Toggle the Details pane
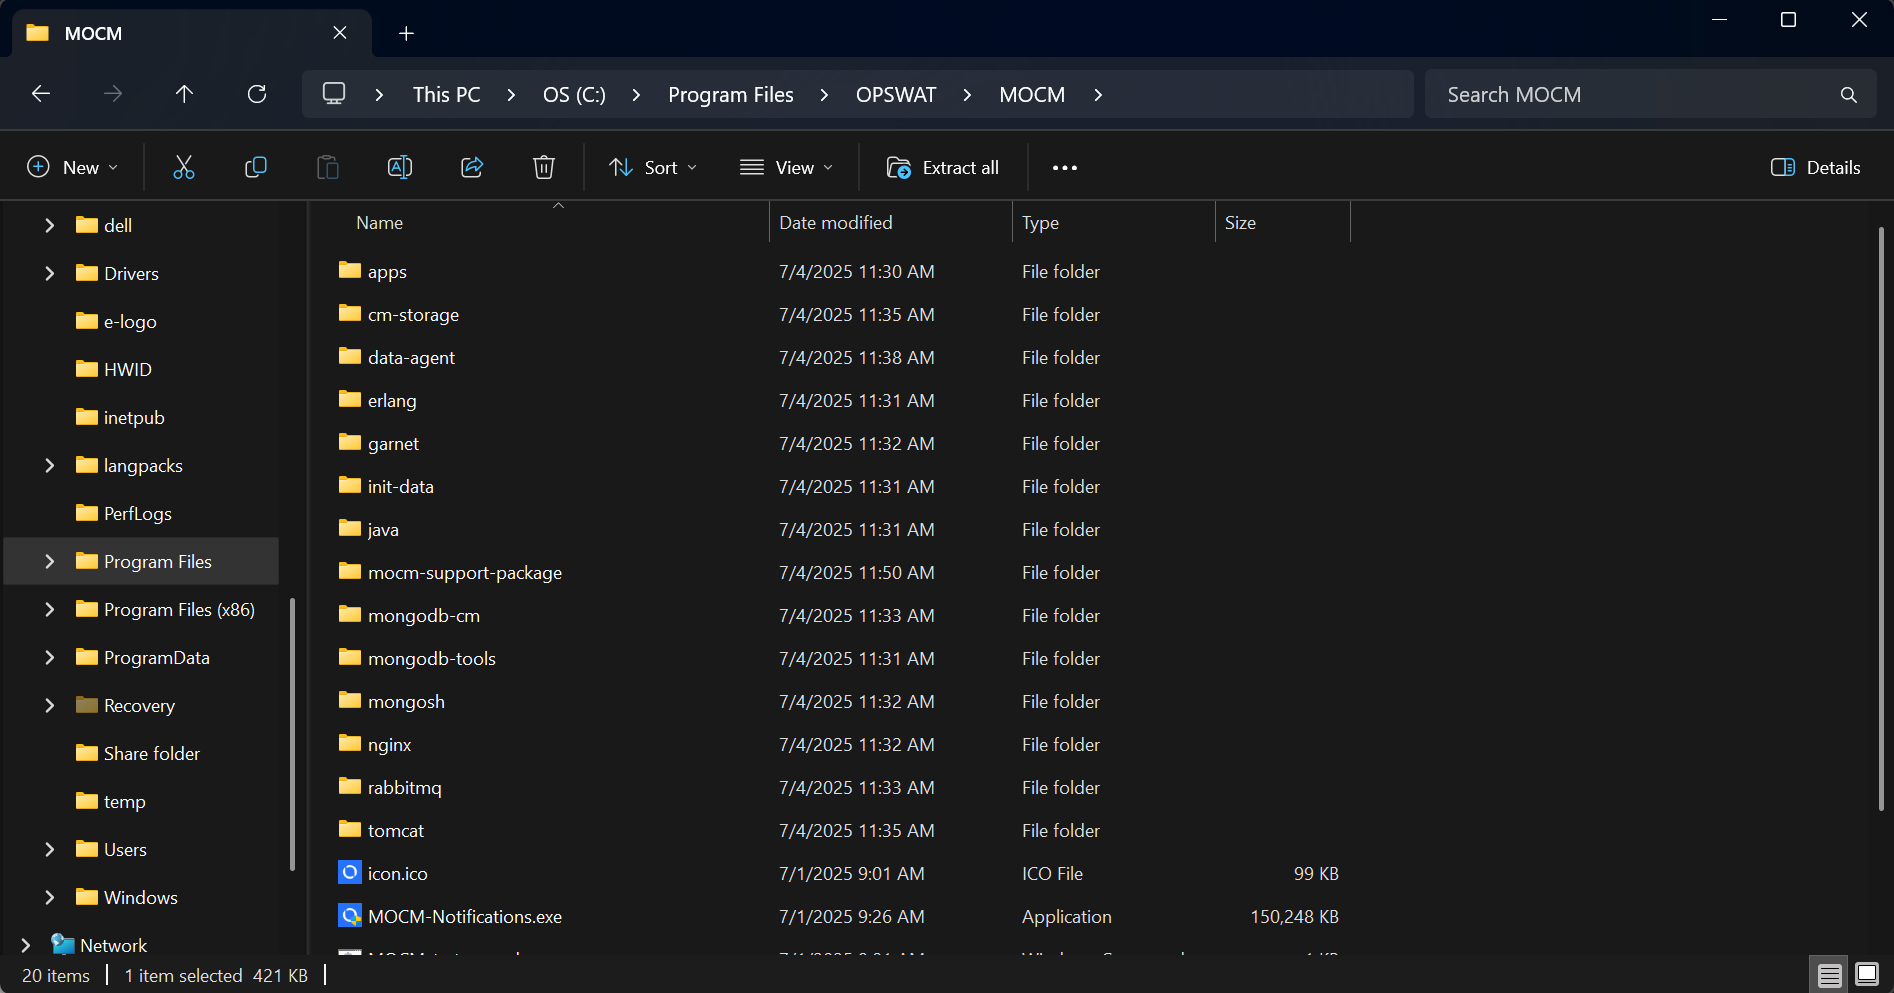This screenshot has width=1894, height=993. [1816, 167]
